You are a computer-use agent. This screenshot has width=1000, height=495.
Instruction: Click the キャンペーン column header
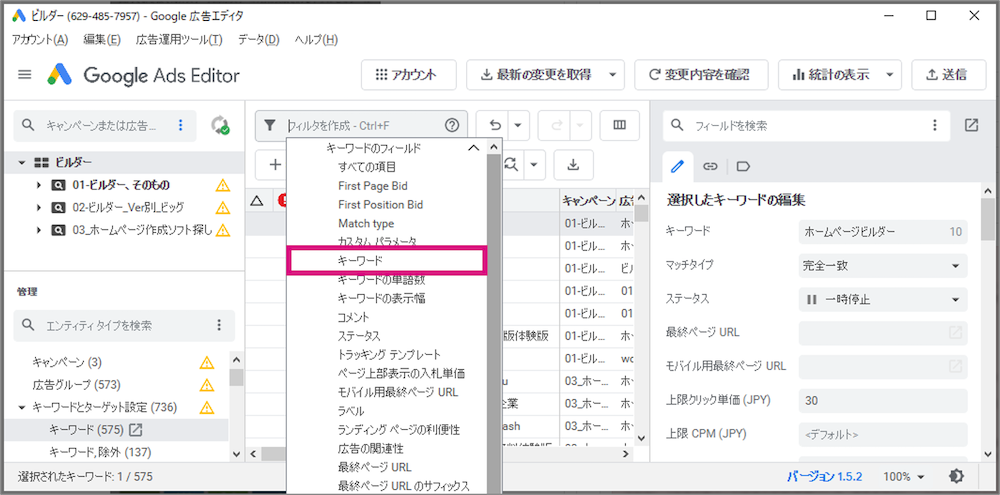[x=588, y=201]
